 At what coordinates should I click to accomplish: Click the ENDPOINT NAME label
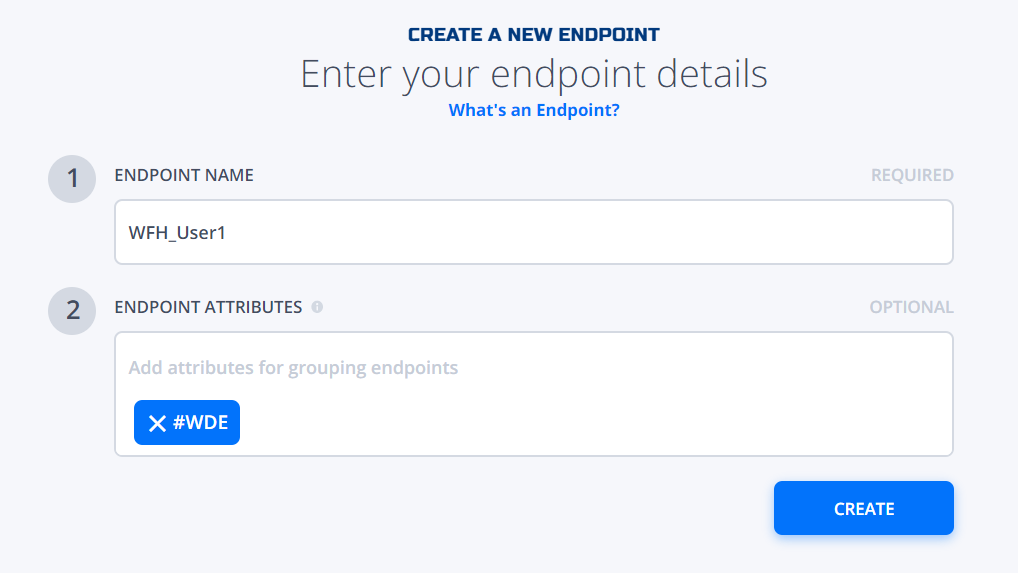click(x=184, y=175)
